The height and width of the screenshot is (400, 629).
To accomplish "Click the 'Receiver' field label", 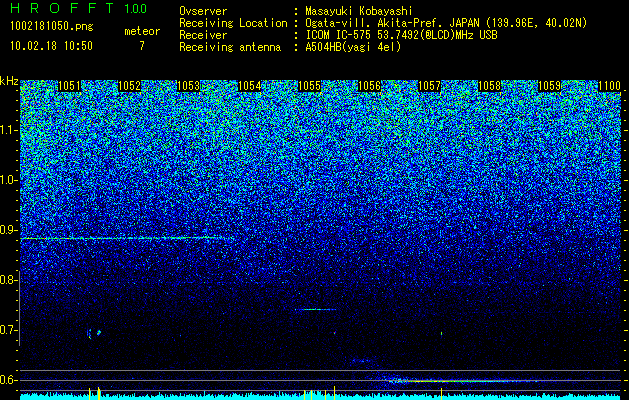I will coord(203,35).
